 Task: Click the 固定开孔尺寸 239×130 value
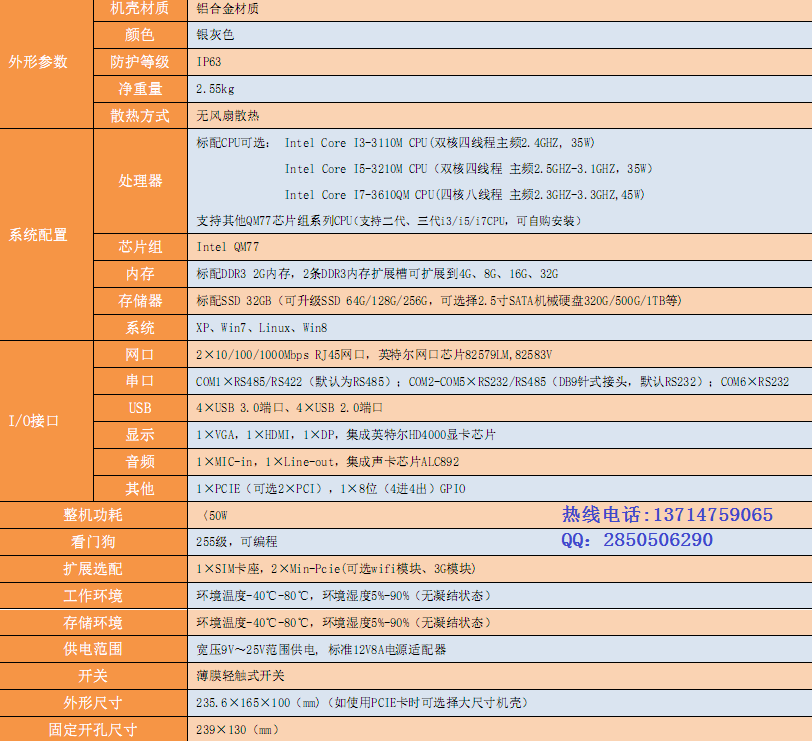pyautogui.click(x=238, y=730)
